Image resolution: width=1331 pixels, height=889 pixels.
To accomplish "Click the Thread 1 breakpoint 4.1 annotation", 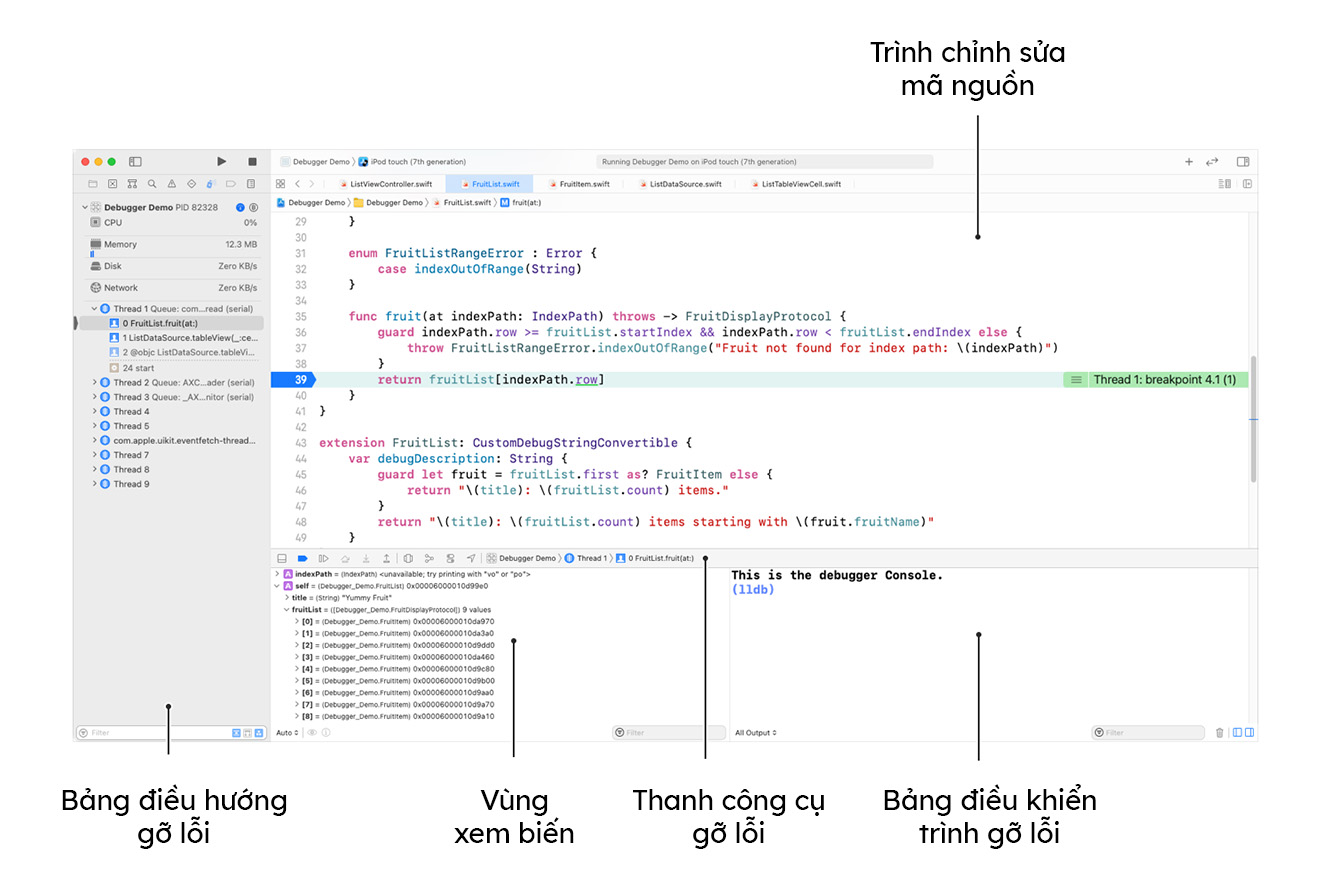I will click(1154, 379).
